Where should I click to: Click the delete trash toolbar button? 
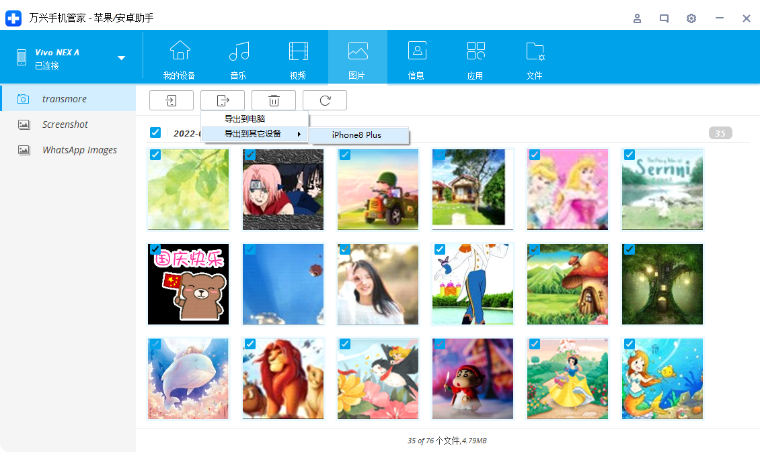click(273, 100)
